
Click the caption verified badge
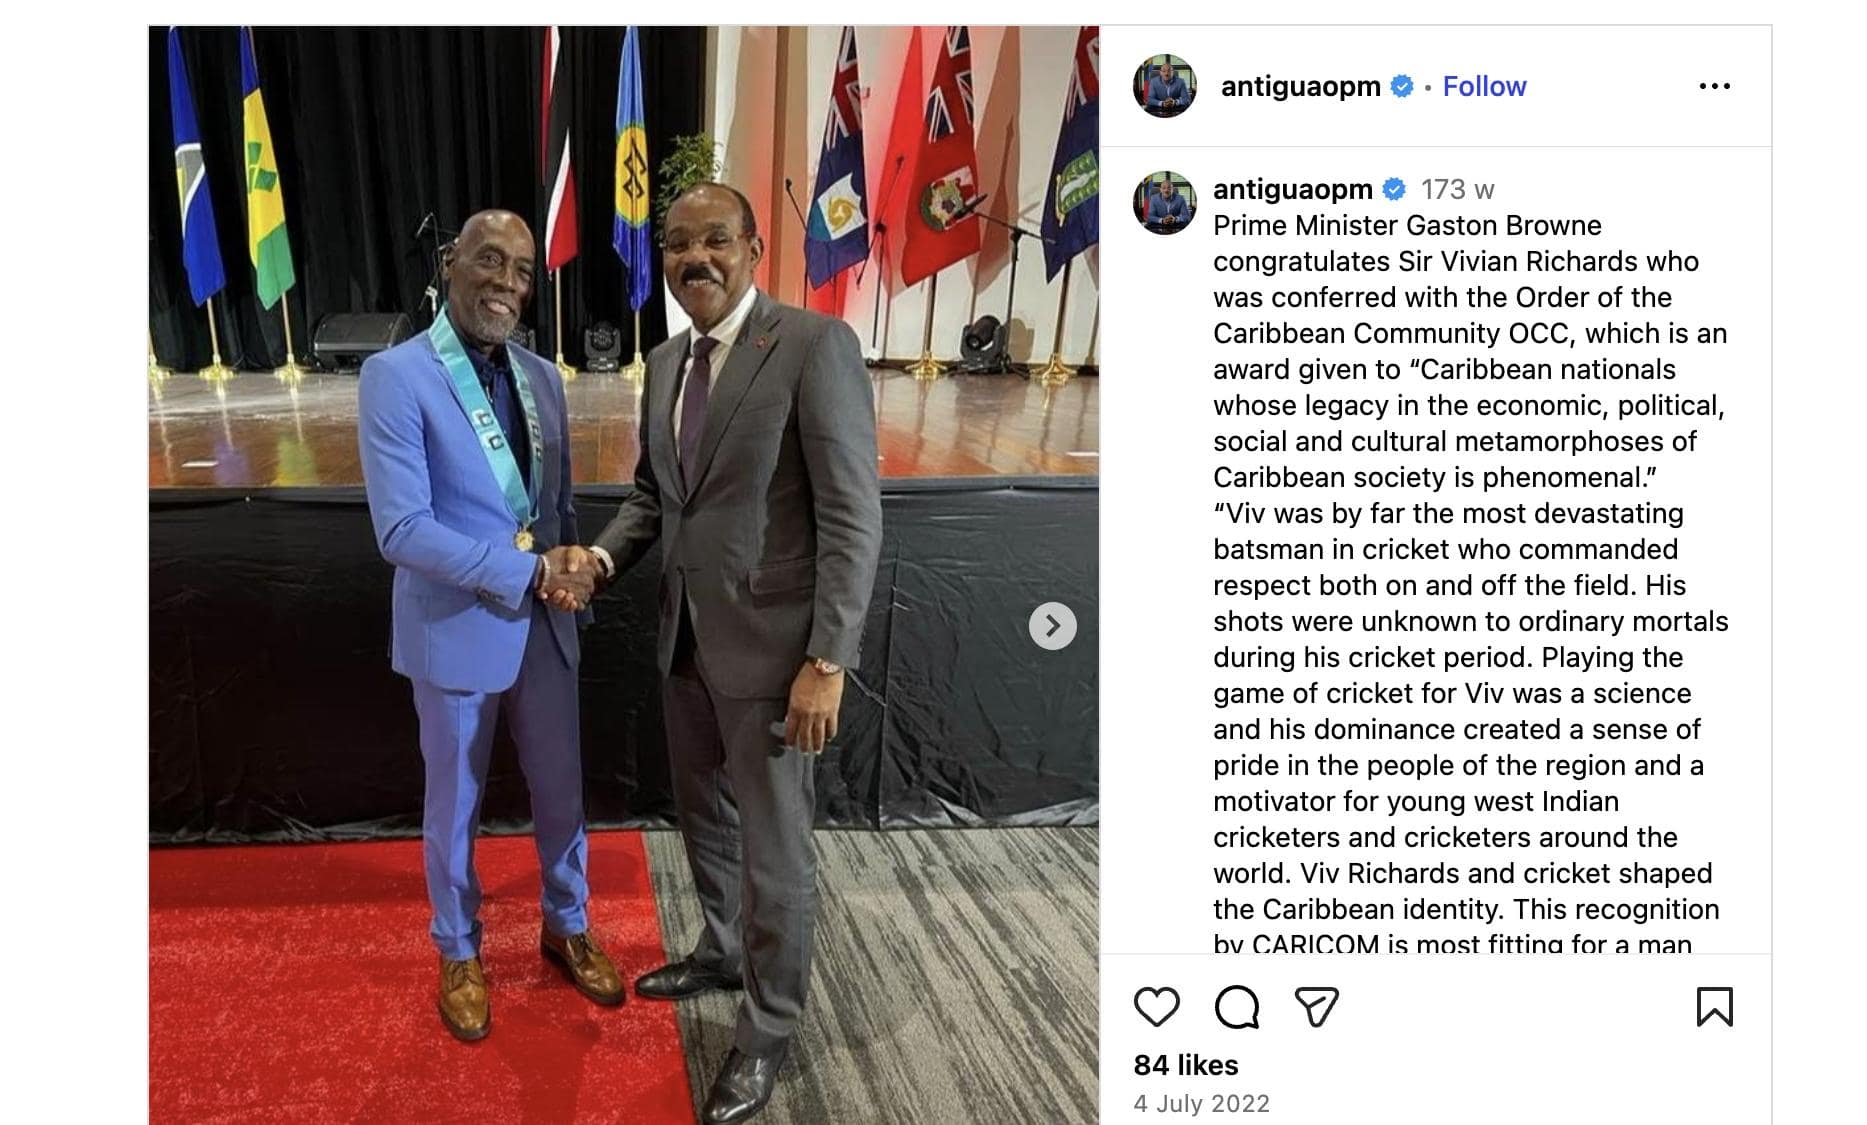click(x=1394, y=189)
